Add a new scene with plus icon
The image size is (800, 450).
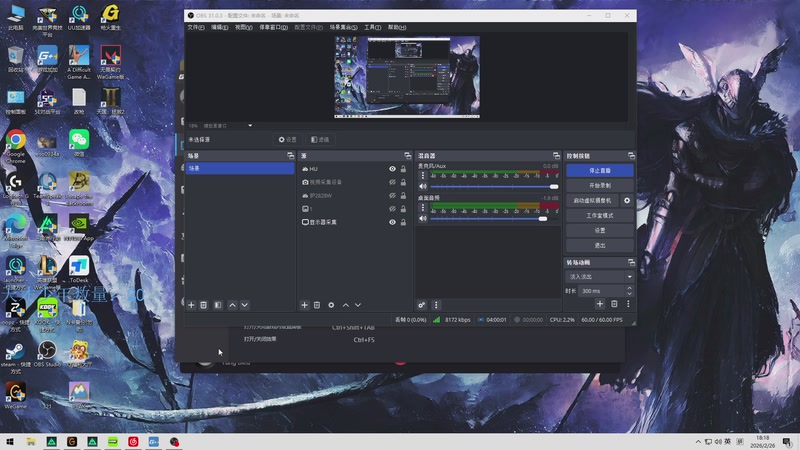pyautogui.click(x=191, y=305)
